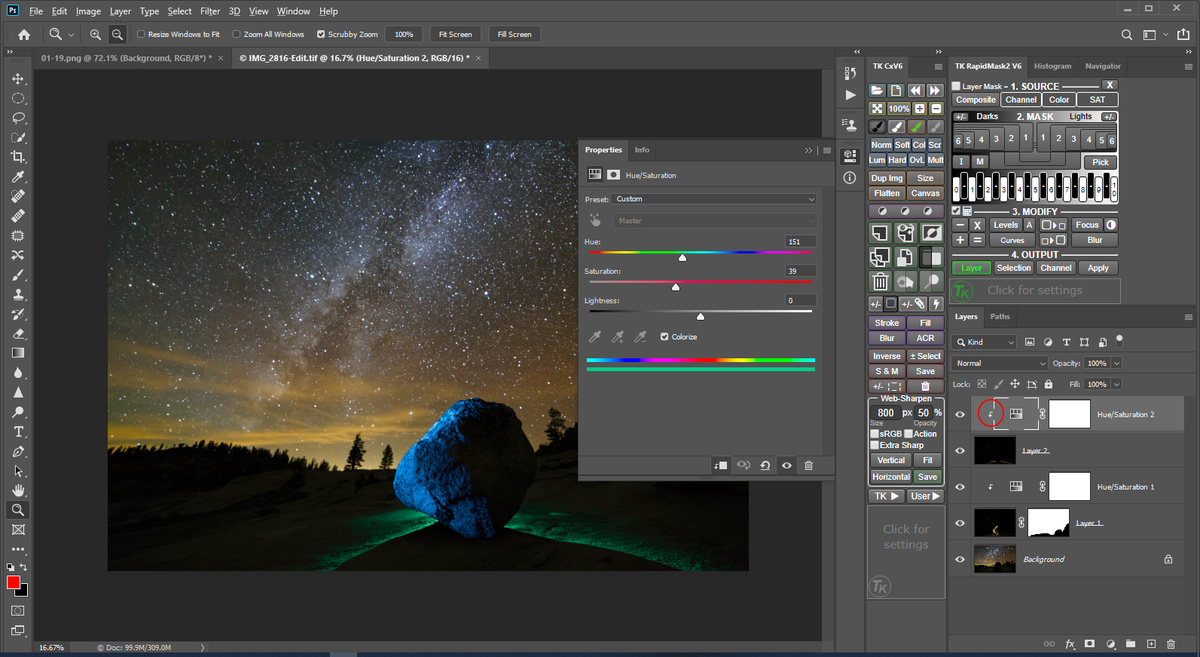Image resolution: width=1200 pixels, height=657 pixels.
Task: Click reset to adjustment defaults icon
Action: [x=765, y=465]
